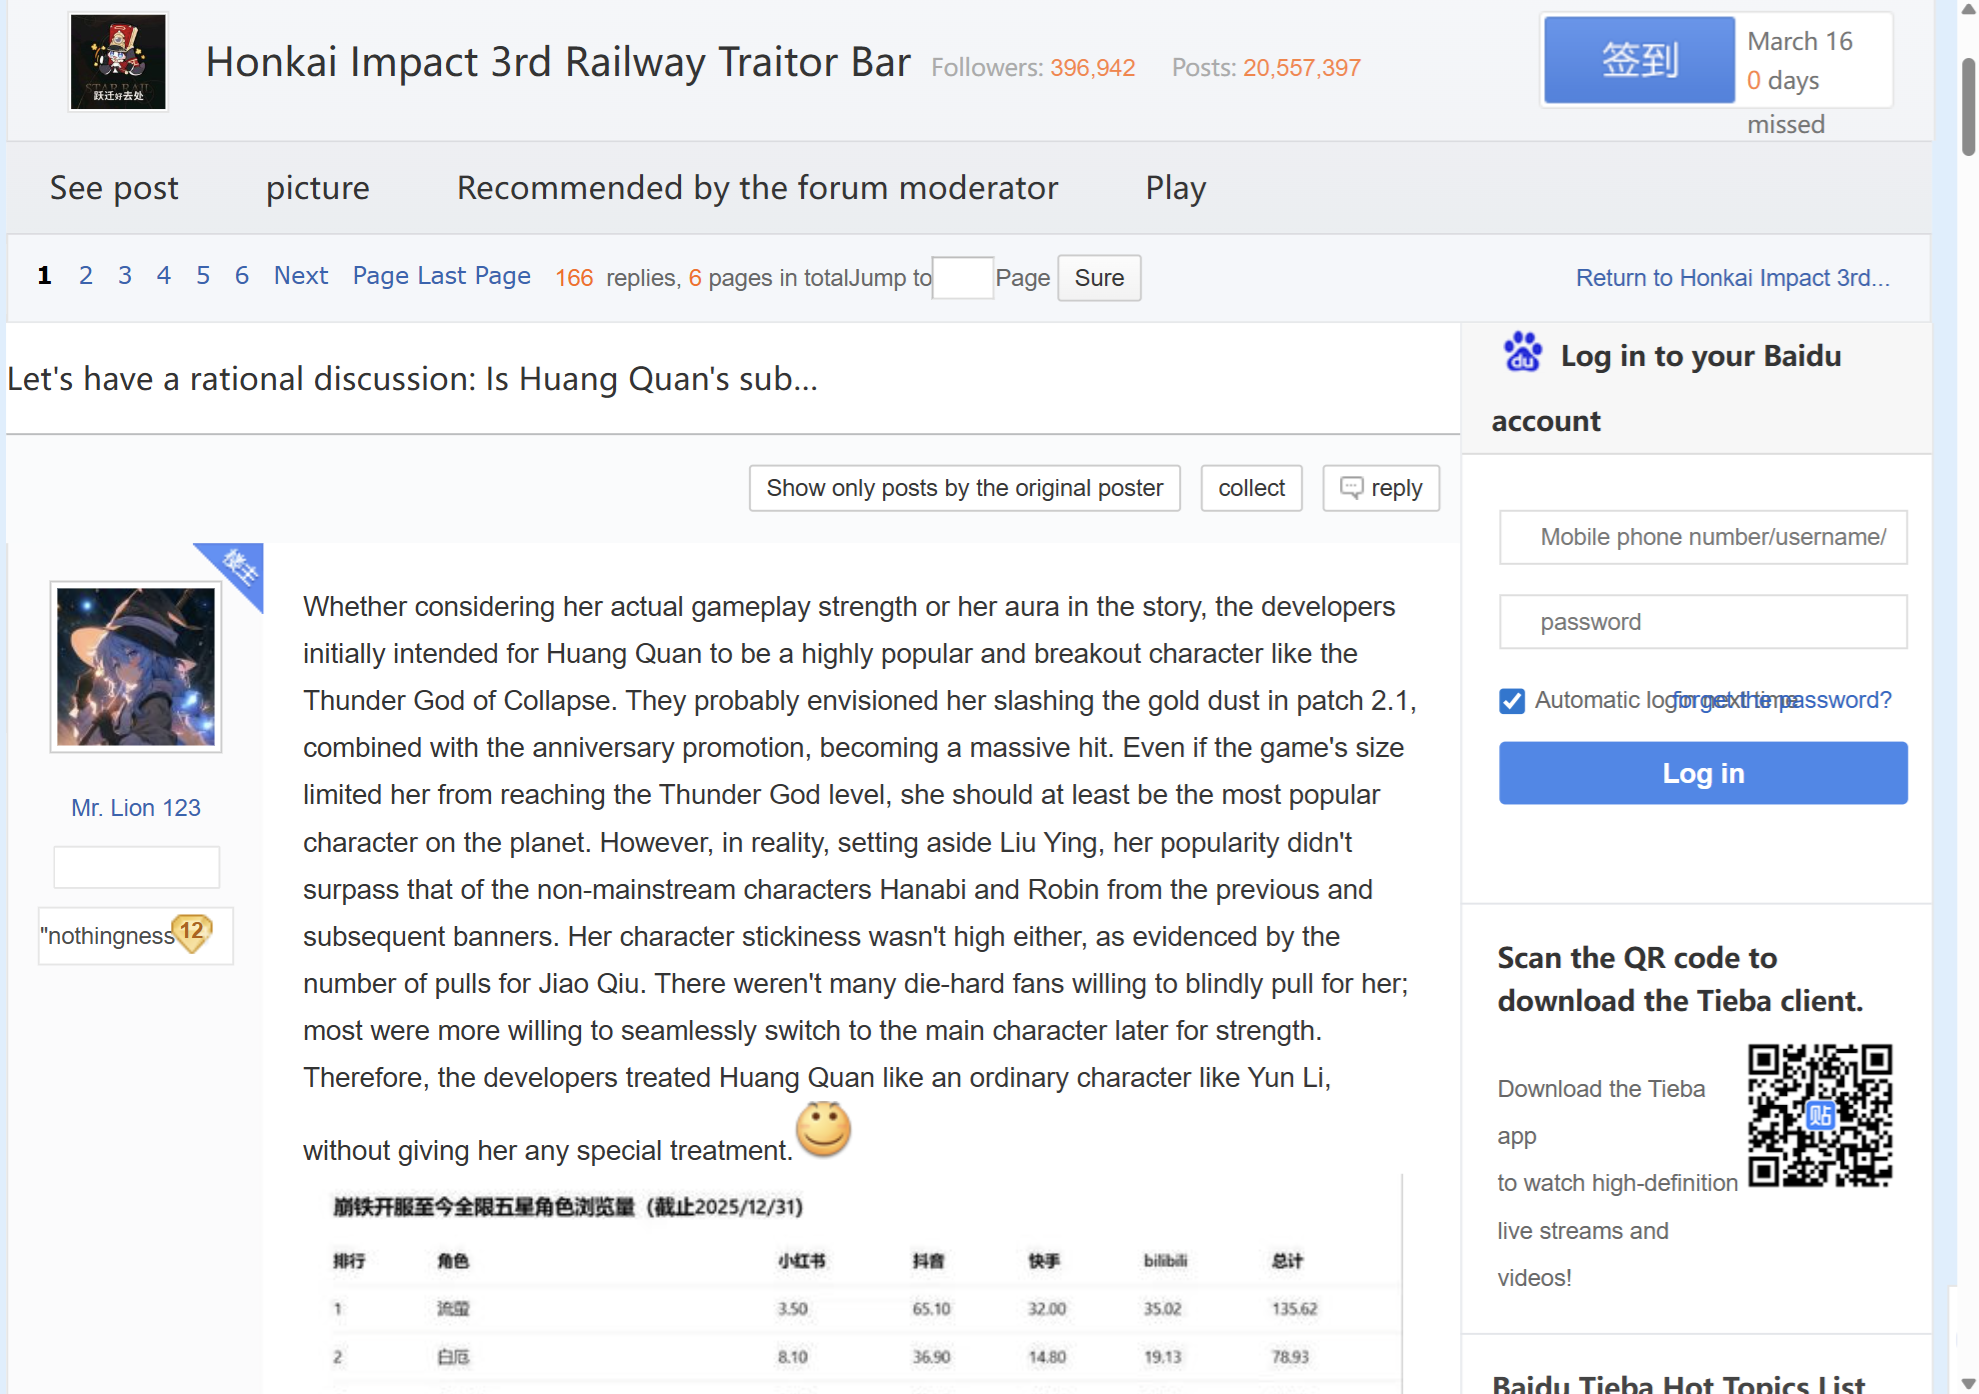Screen dimensions: 1979x1394
Task: Open poster Mr. Lion 123 avatar
Action: pyautogui.click(x=136, y=667)
